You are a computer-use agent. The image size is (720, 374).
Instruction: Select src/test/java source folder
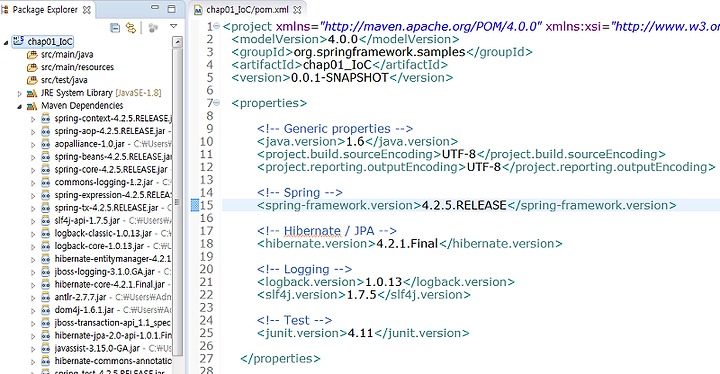point(64,80)
